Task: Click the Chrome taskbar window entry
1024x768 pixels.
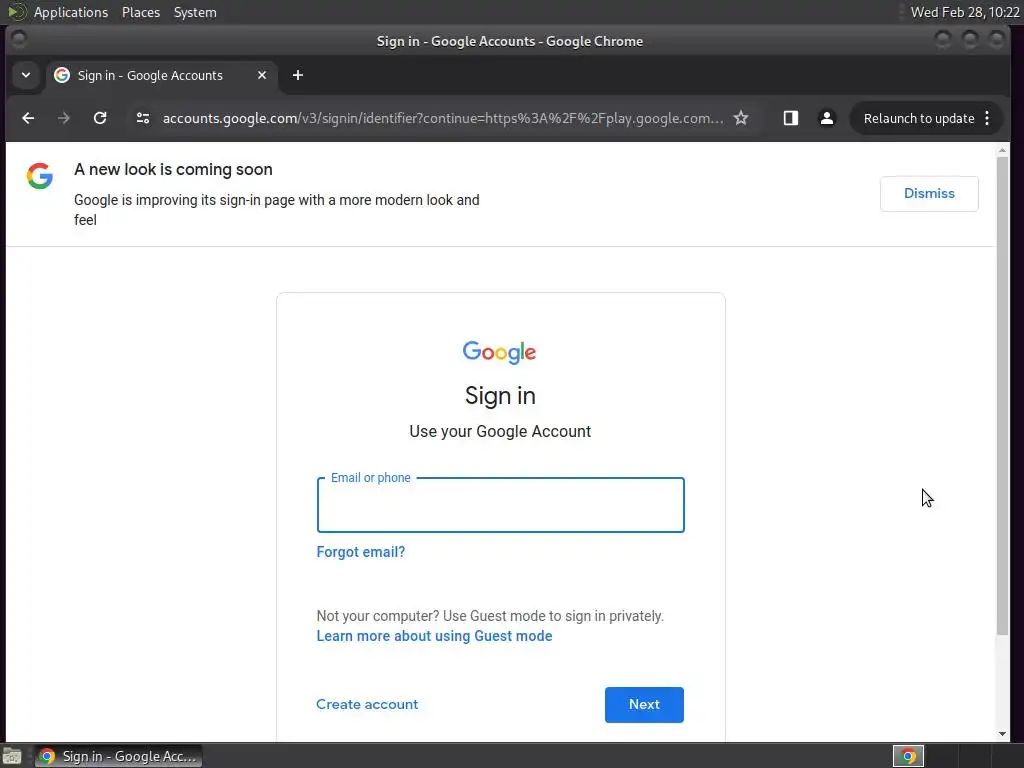Action: pos(118,756)
